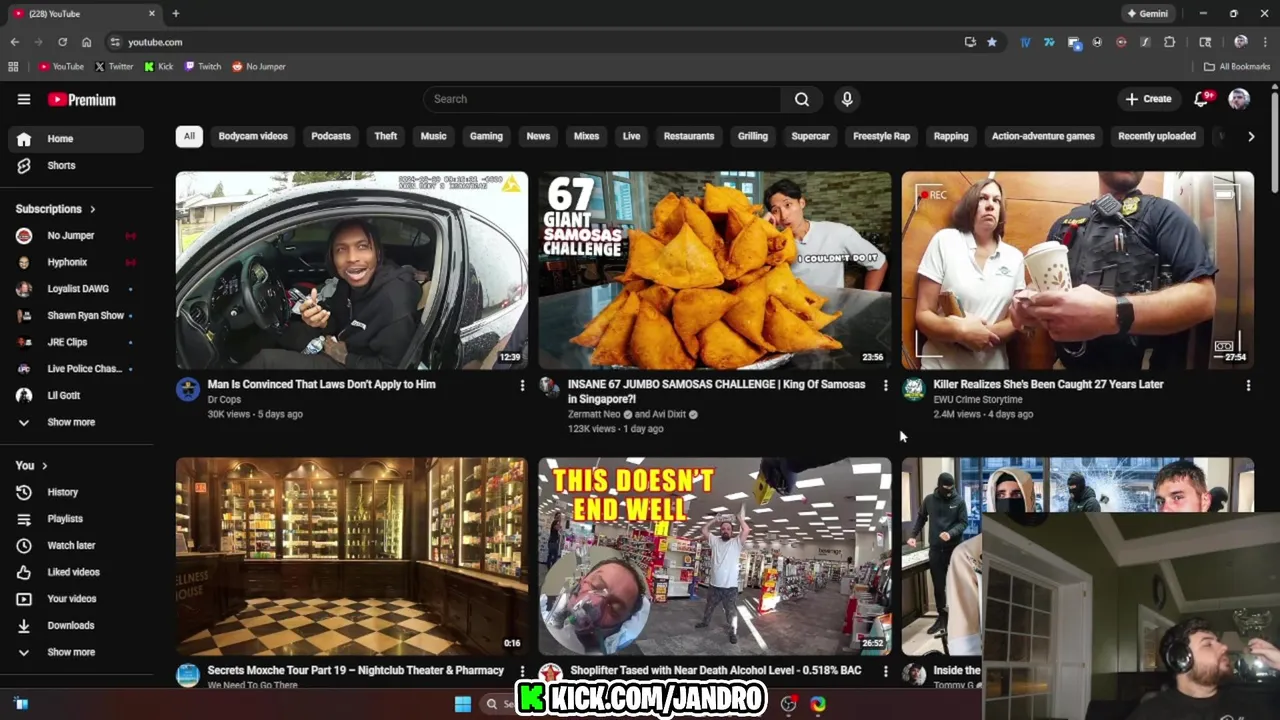The width and height of the screenshot is (1280, 720).
Task: Open the Kick bookmark
Action: [x=158, y=67]
